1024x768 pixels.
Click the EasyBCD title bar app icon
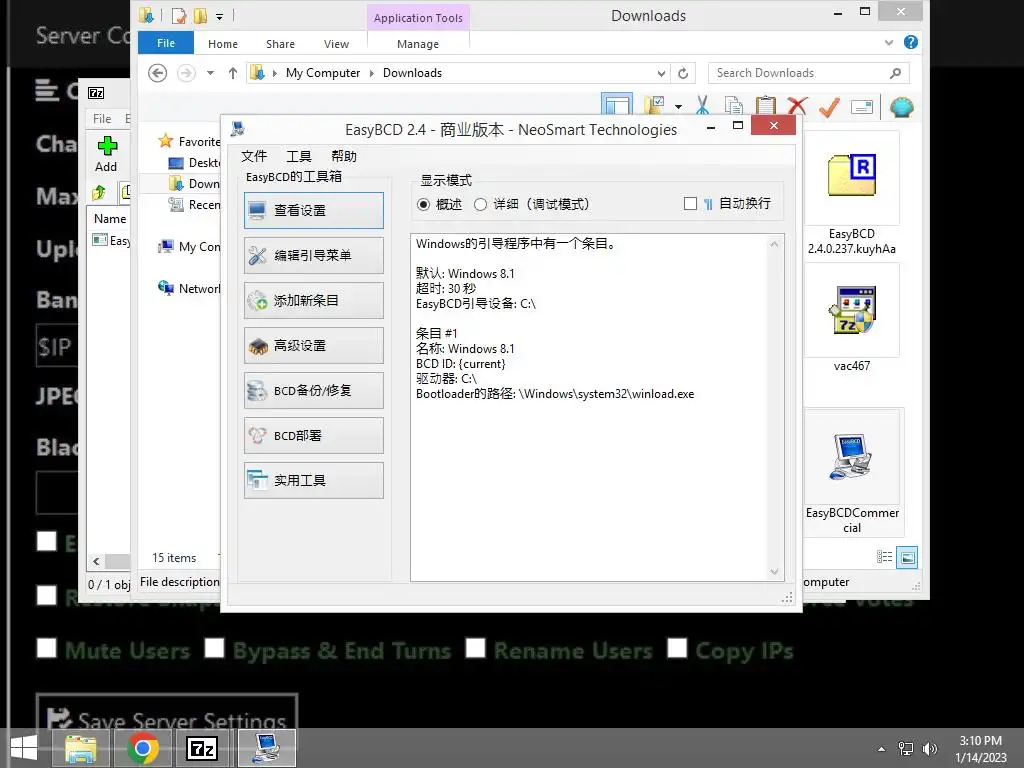pyautogui.click(x=238, y=129)
